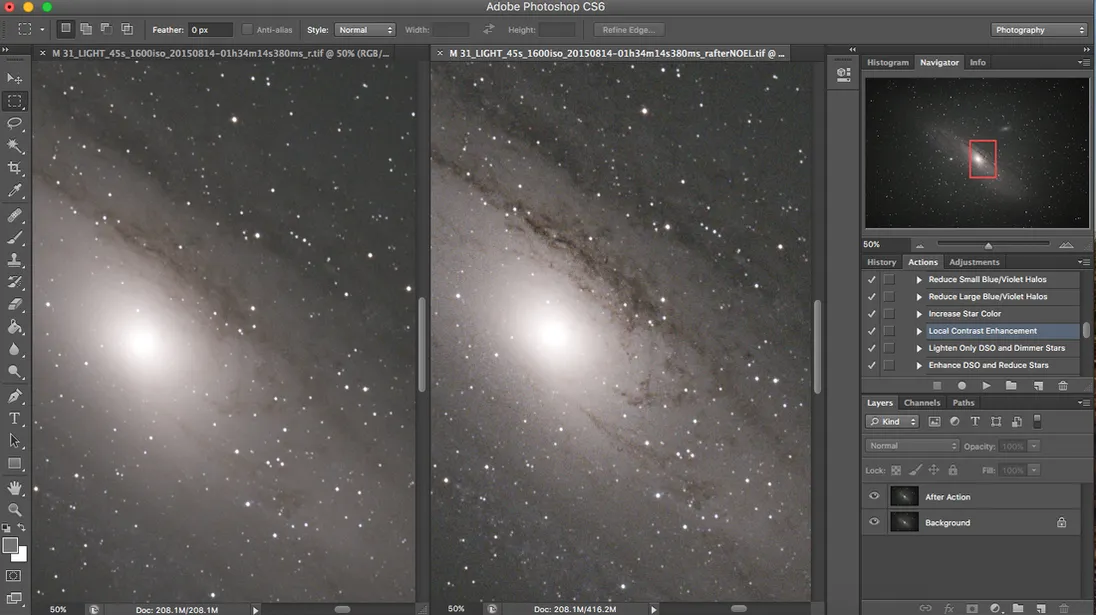This screenshot has height=615, width=1096.
Task: Select the Magic Wand tool
Action: click(14, 146)
